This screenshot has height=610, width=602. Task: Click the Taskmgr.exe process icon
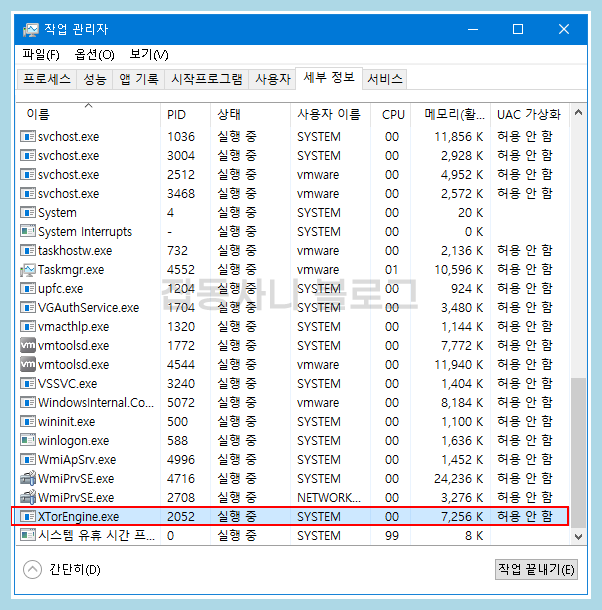(28, 270)
